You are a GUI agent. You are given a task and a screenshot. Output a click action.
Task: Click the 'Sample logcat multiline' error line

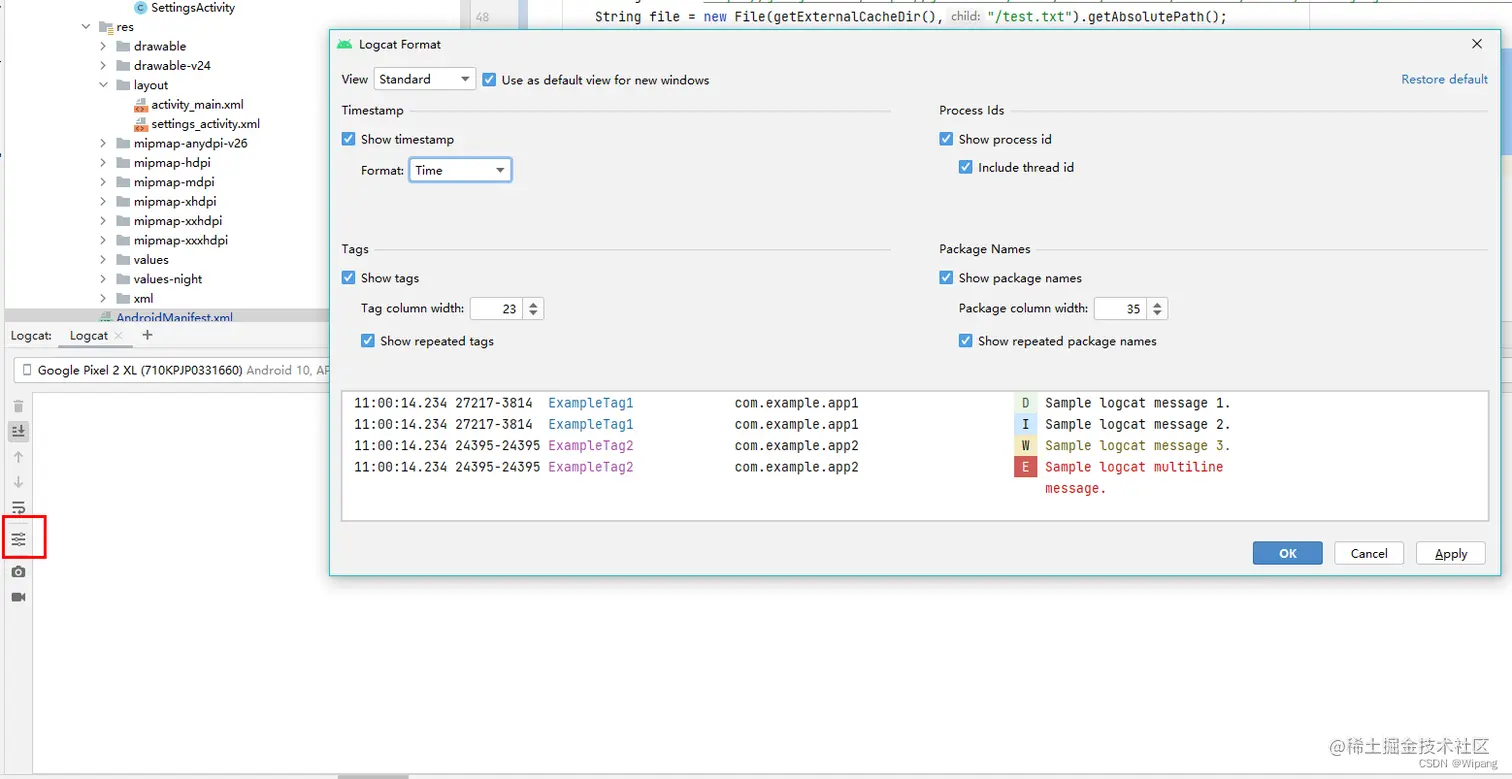(x=1134, y=467)
